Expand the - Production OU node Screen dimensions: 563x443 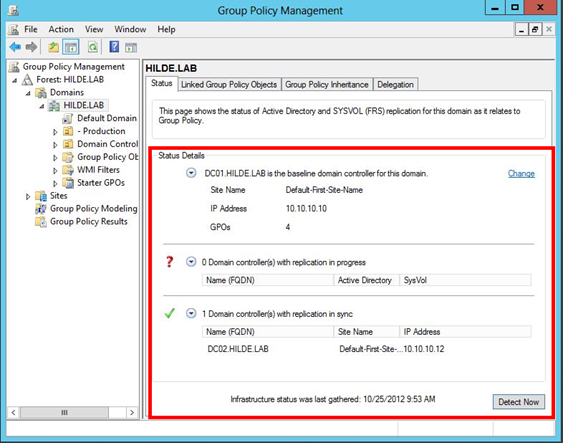click(x=55, y=132)
